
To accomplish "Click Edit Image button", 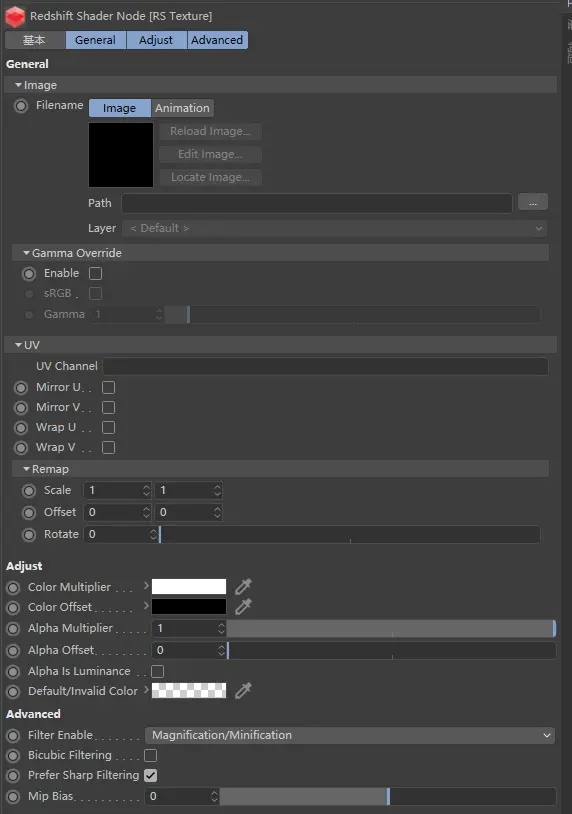I will 210,154.
